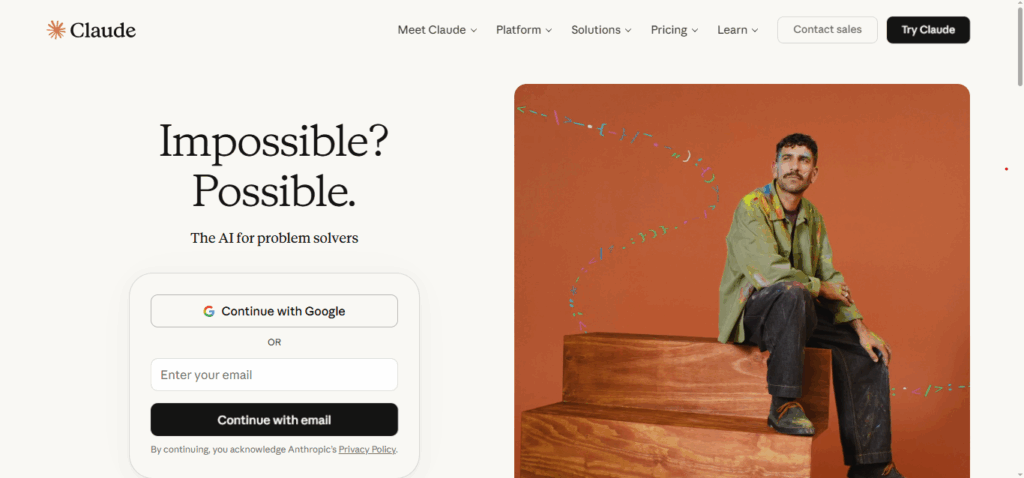Expand the Meet Claude chevron

click(474, 31)
